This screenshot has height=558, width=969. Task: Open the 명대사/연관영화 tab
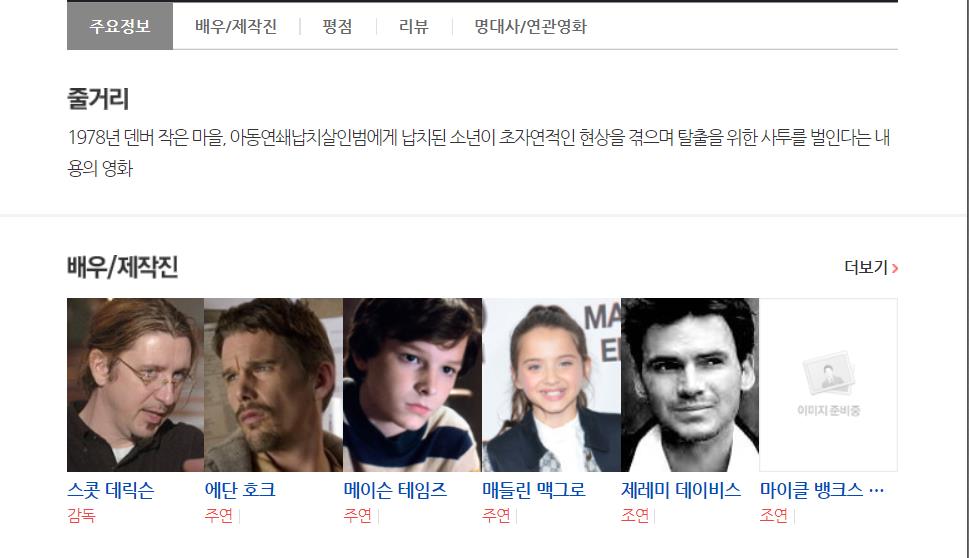coord(530,27)
